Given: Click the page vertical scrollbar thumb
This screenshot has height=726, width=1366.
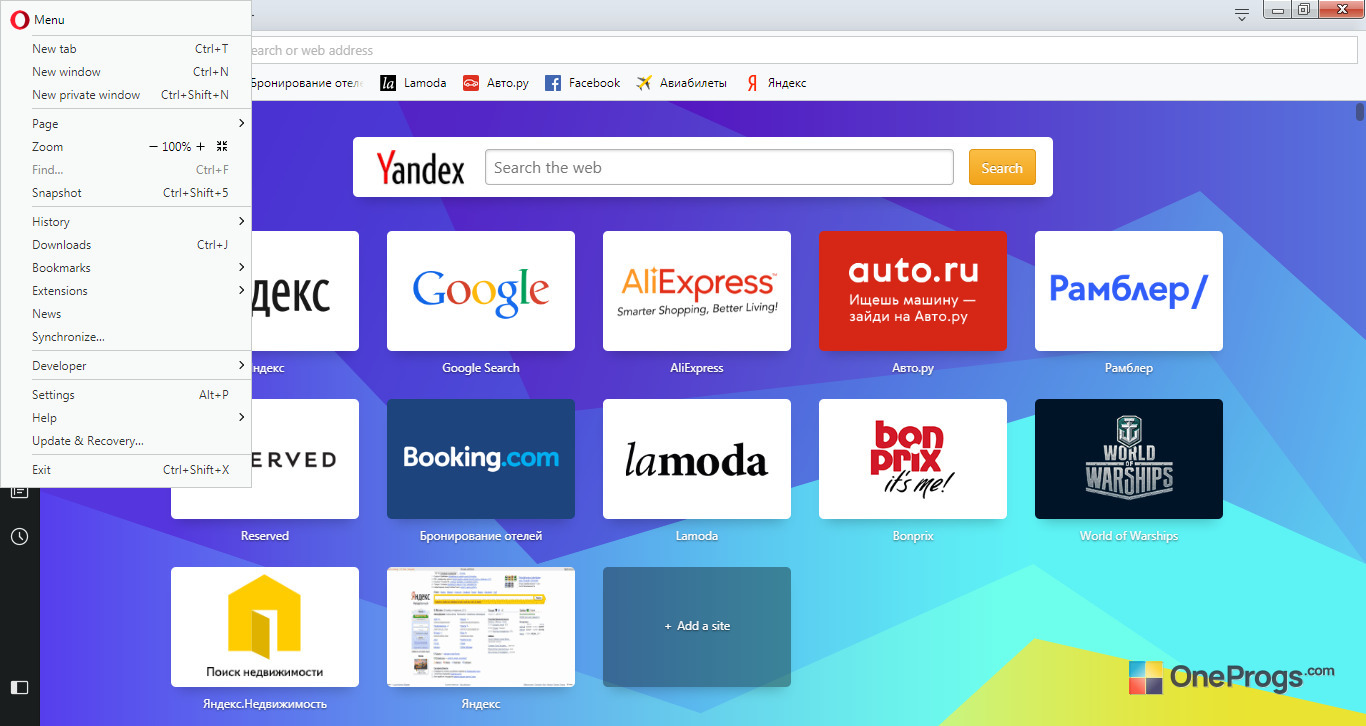Looking at the screenshot, I should tap(1360, 111).
